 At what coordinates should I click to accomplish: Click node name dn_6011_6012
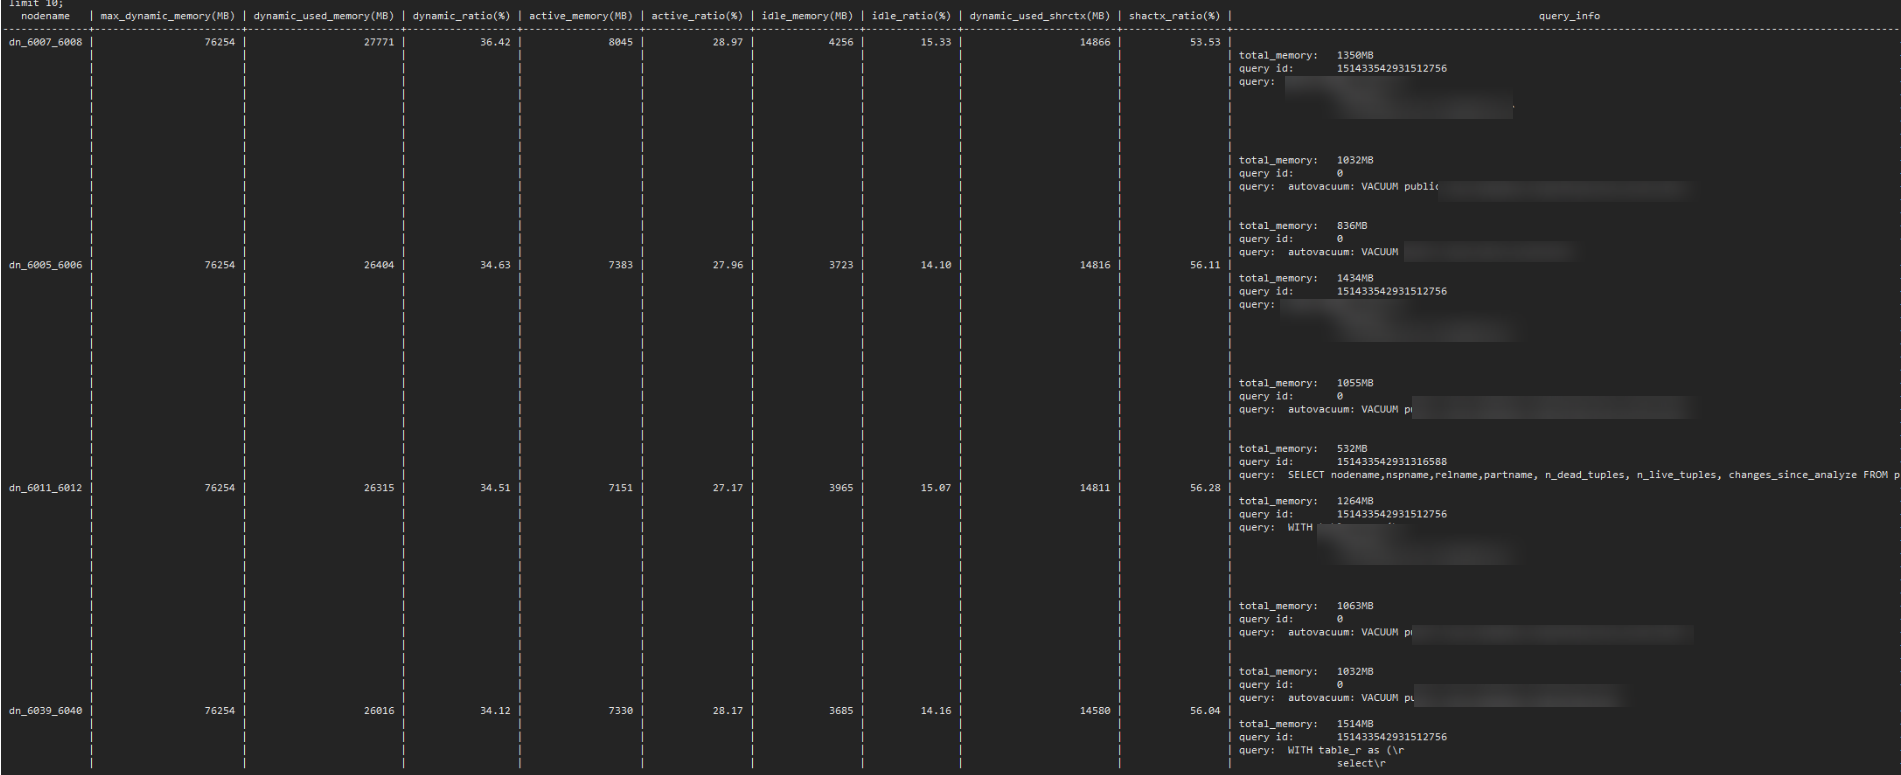pos(46,488)
